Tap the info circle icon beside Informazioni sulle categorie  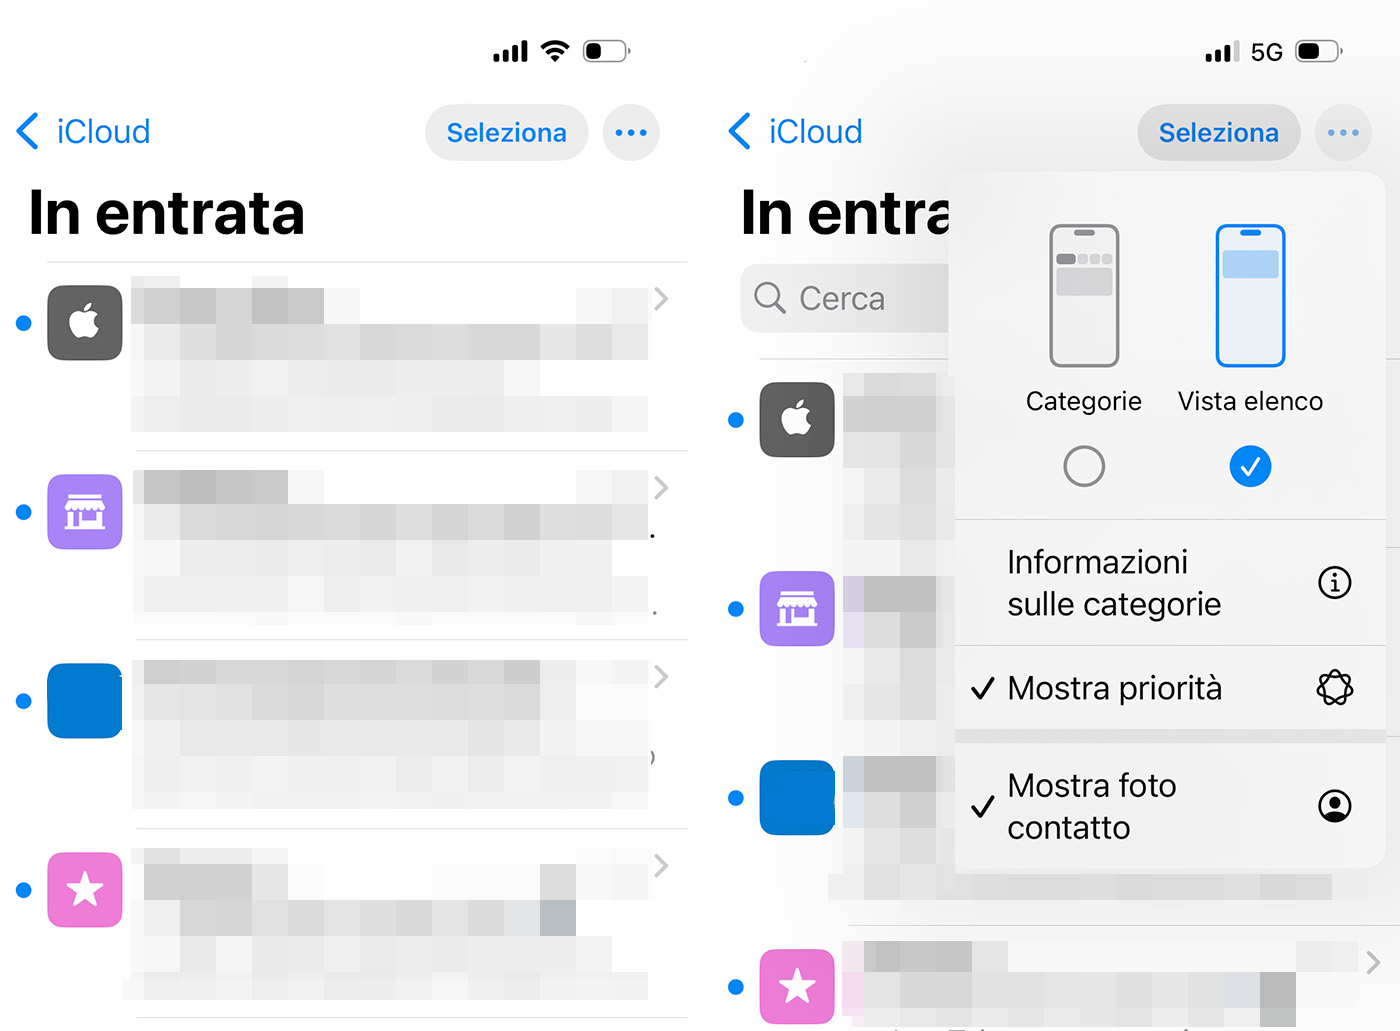(x=1334, y=582)
